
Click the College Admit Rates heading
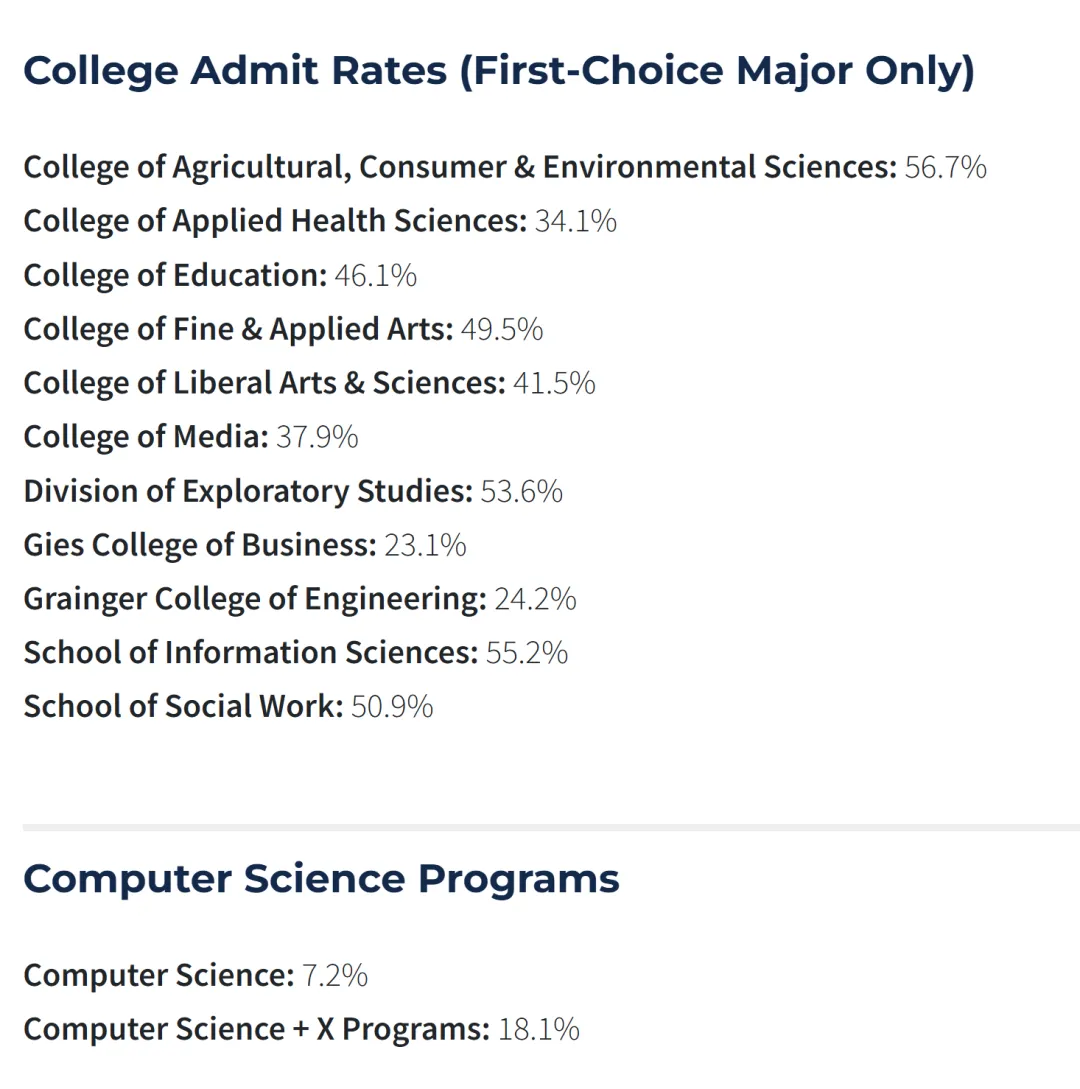tap(498, 71)
